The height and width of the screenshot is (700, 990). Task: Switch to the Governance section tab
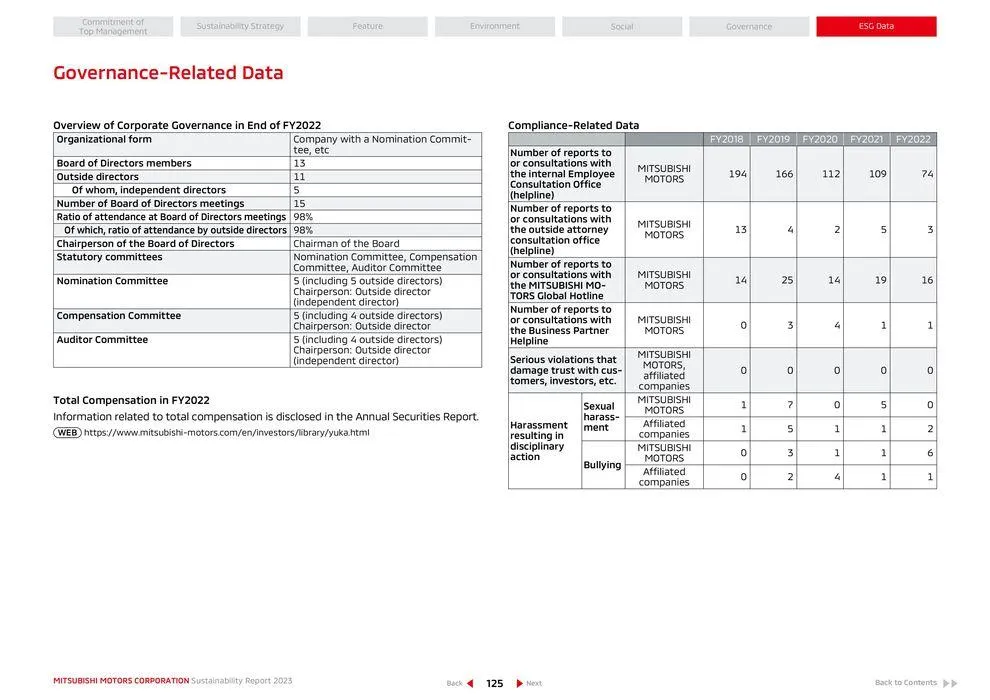750,25
